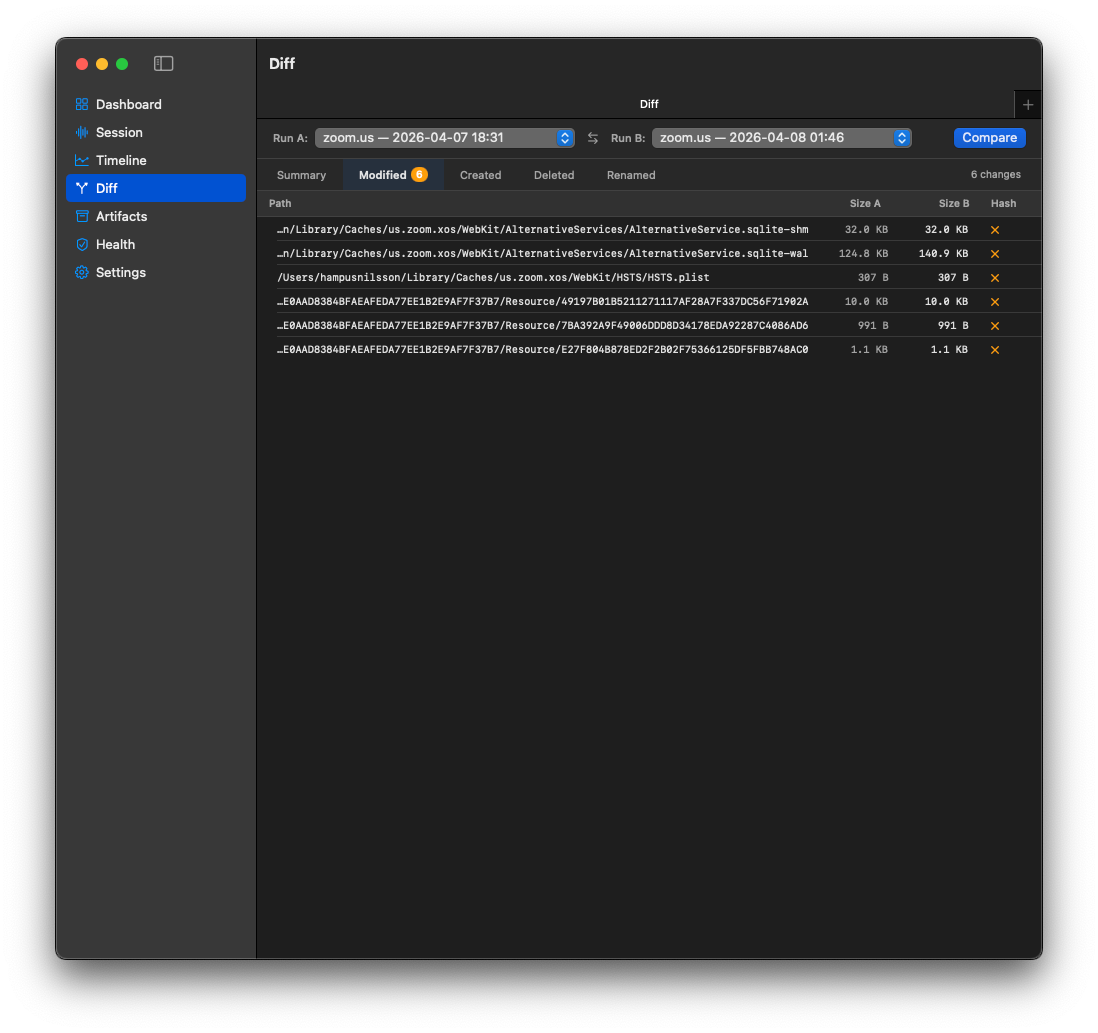Open Settings via the gear icon
1098x1033 pixels.
(x=120, y=272)
